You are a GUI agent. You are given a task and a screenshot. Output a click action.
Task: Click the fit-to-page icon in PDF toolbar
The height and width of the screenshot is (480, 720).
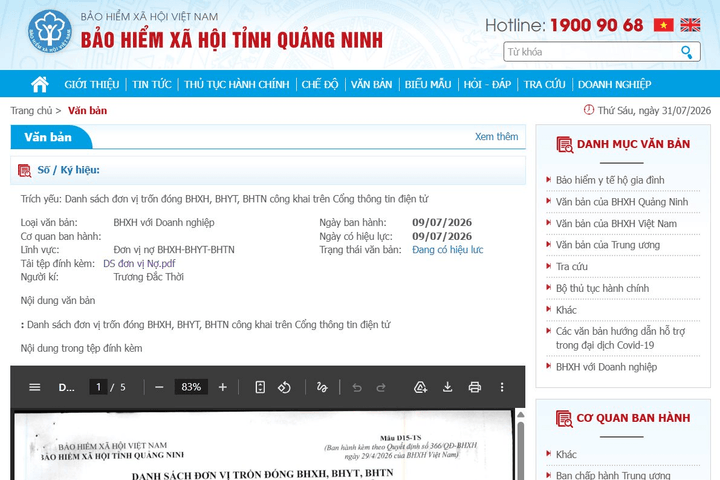click(260, 387)
